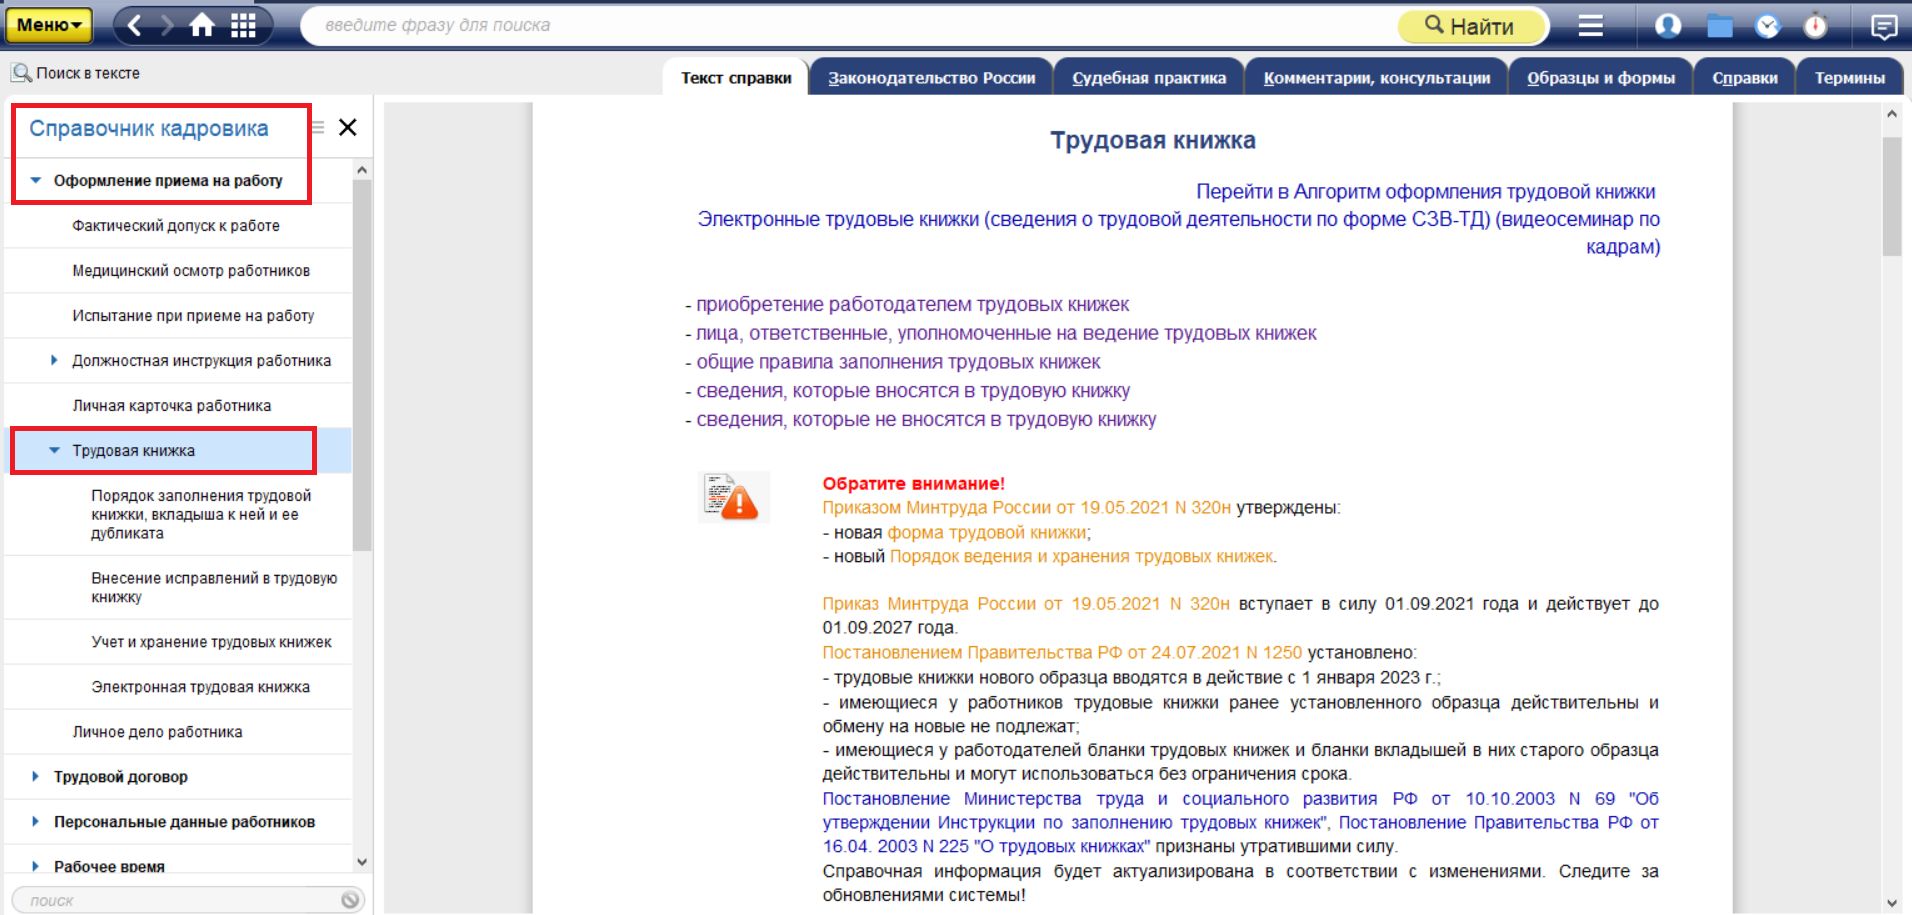This screenshot has height=915, width=1912.
Task: Select Фактический допуск к работе
Action: (x=178, y=226)
